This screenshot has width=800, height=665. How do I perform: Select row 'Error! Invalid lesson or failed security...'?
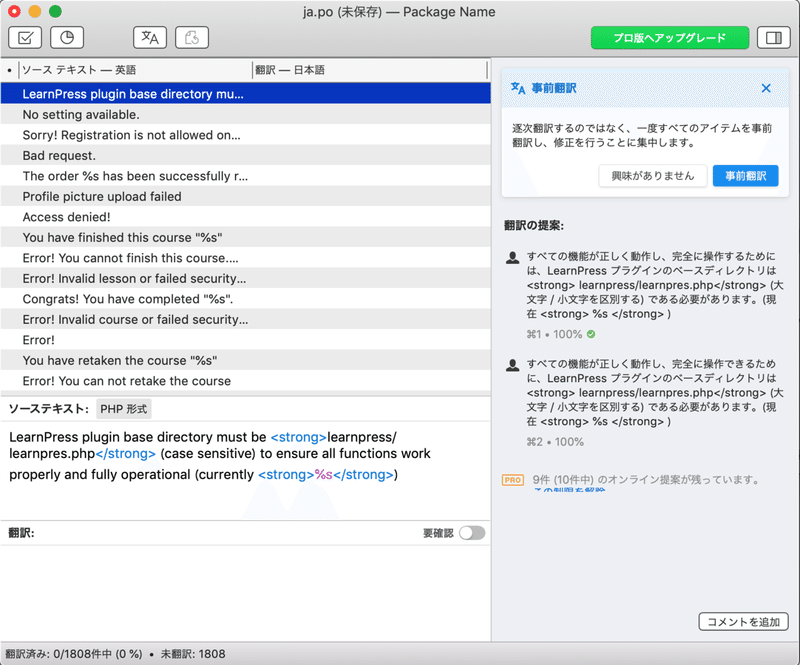[245, 278]
